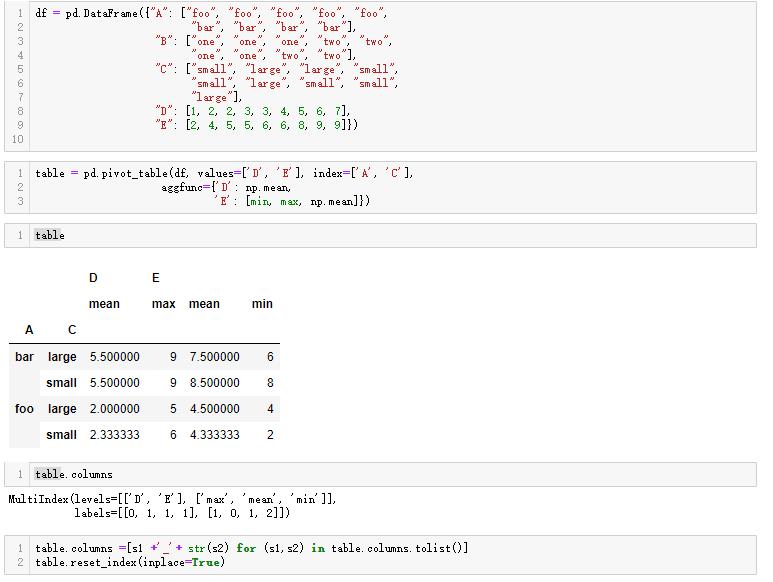The width and height of the screenshot is (773, 582).
Task: Click the table.reset_index(inplace=True) line
Action: tap(130, 562)
